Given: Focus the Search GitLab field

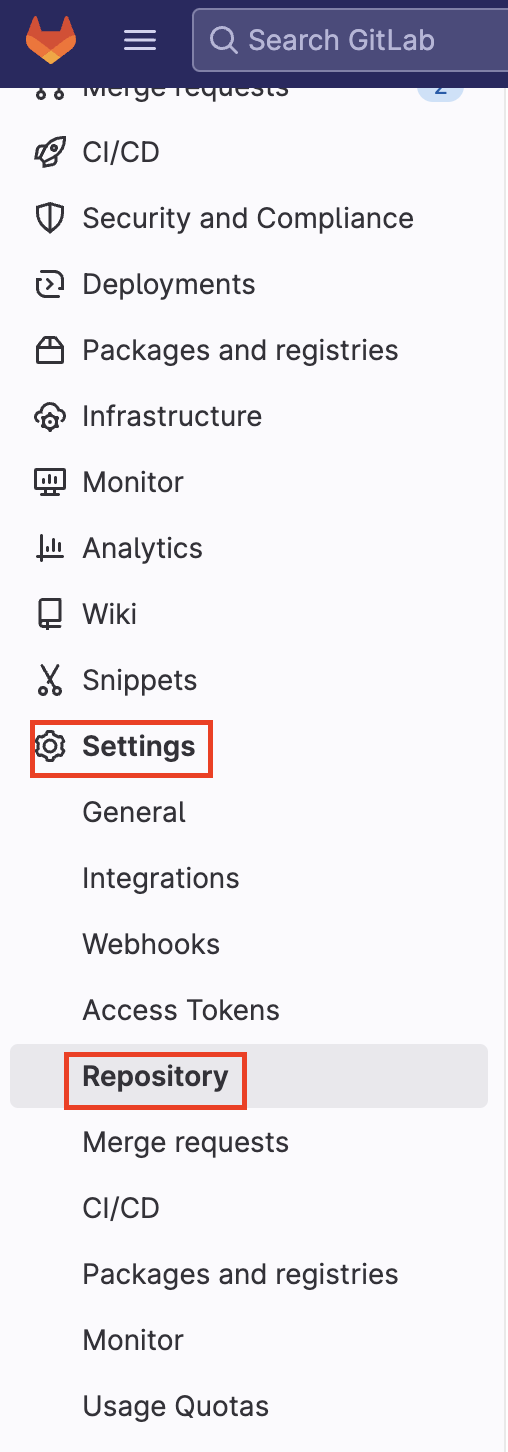Looking at the screenshot, I should click(x=349, y=40).
